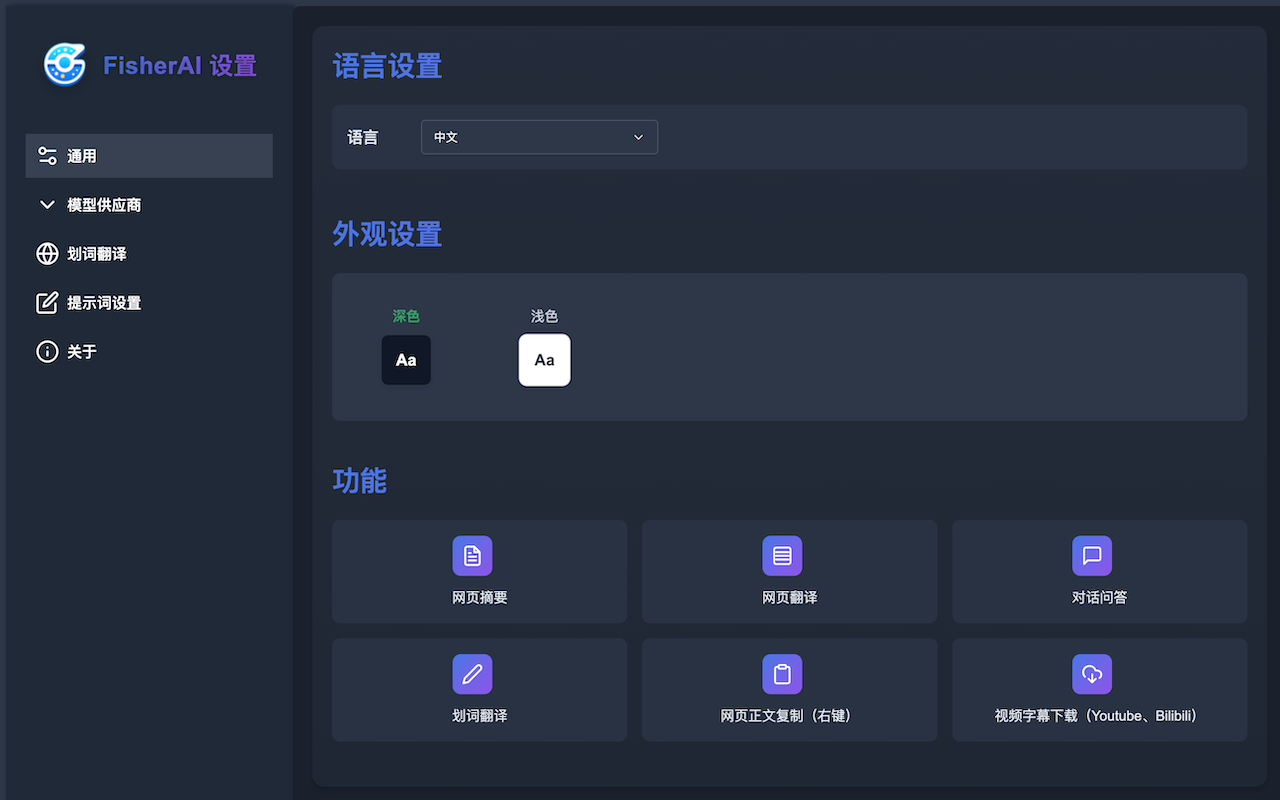Open the 语言 language dropdown
Image resolution: width=1280 pixels, height=800 pixels.
coord(539,137)
